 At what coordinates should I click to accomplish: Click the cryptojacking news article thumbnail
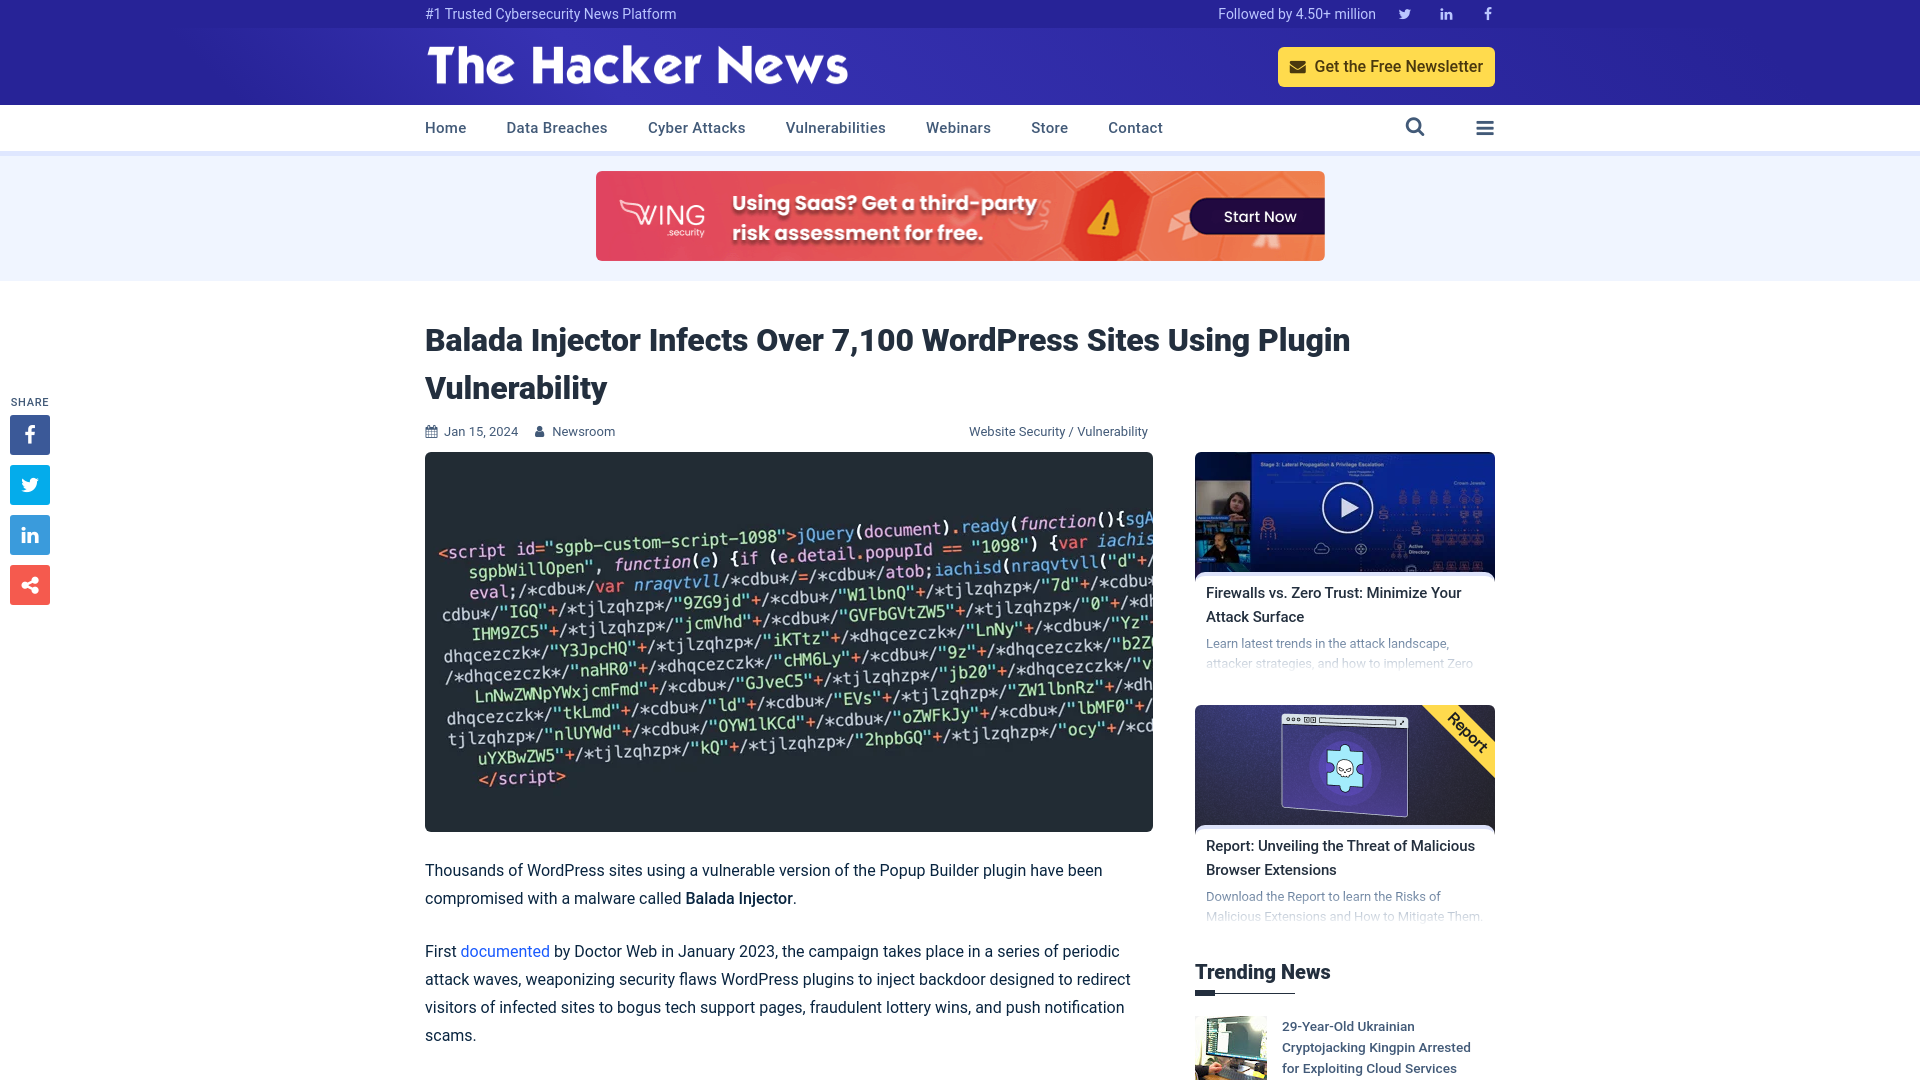tap(1233, 1048)
